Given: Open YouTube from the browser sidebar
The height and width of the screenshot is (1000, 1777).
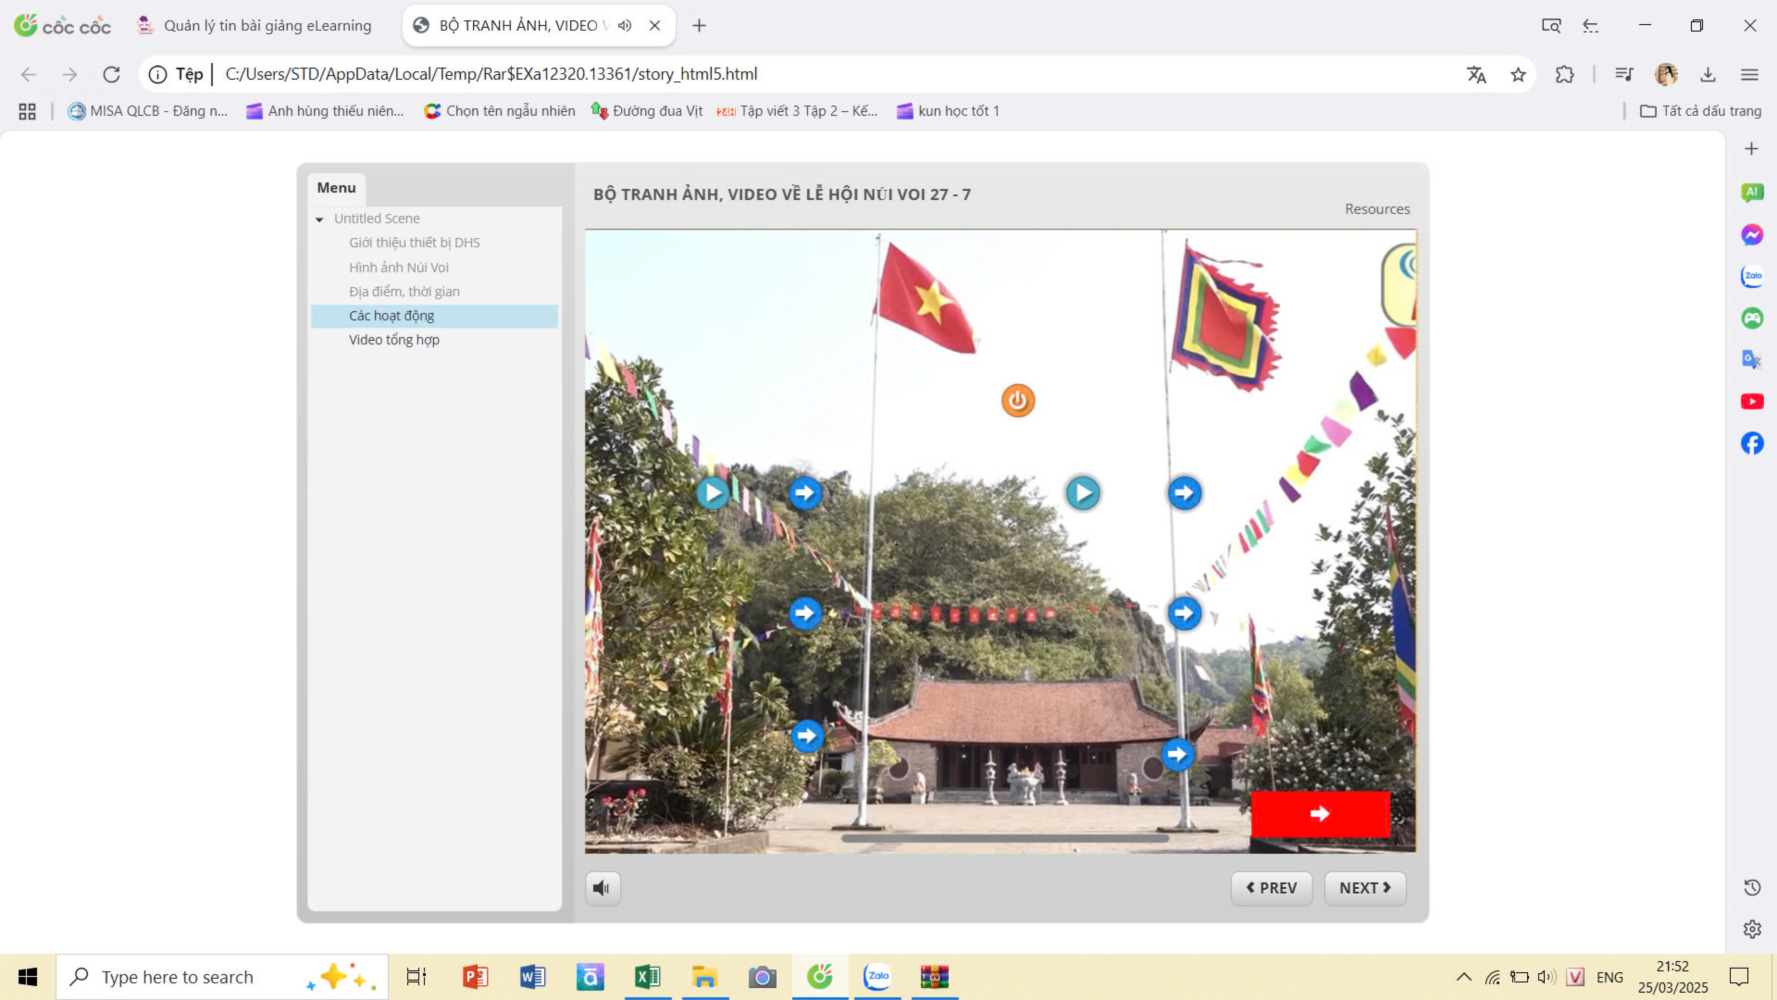Looking at the screenshot, I should (1752, 401).
